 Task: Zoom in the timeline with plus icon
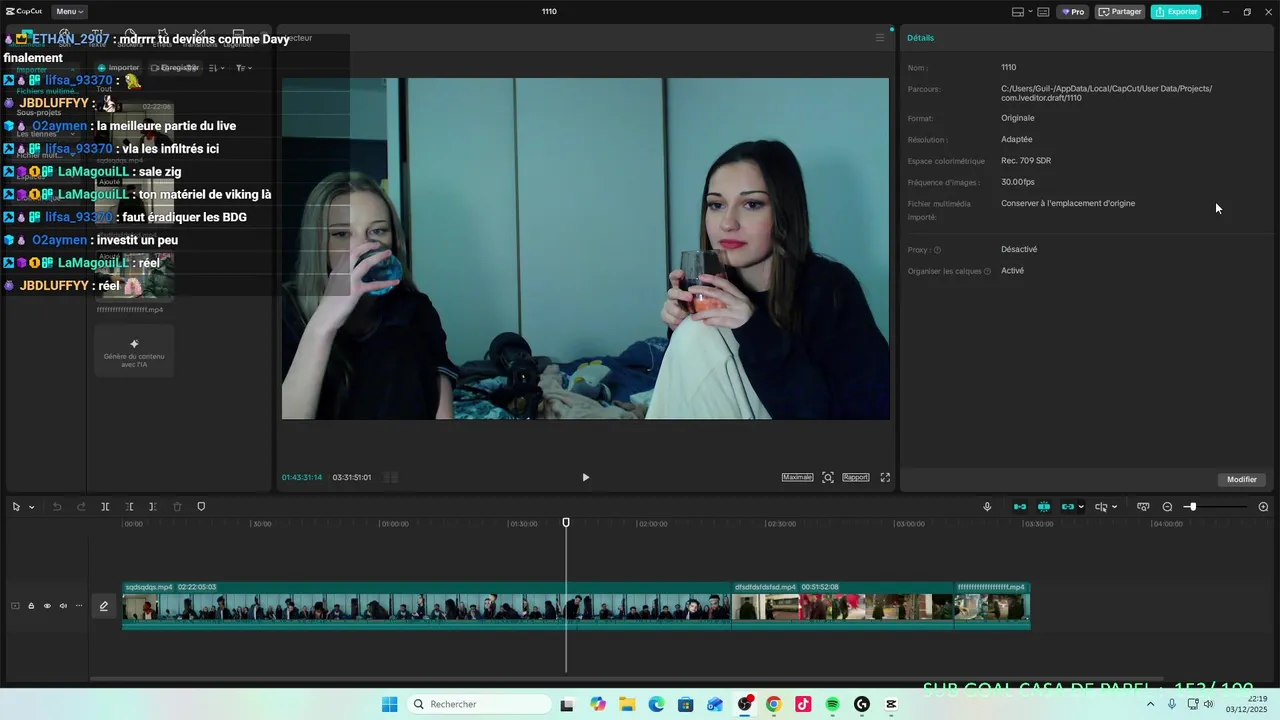point(1263,507)
